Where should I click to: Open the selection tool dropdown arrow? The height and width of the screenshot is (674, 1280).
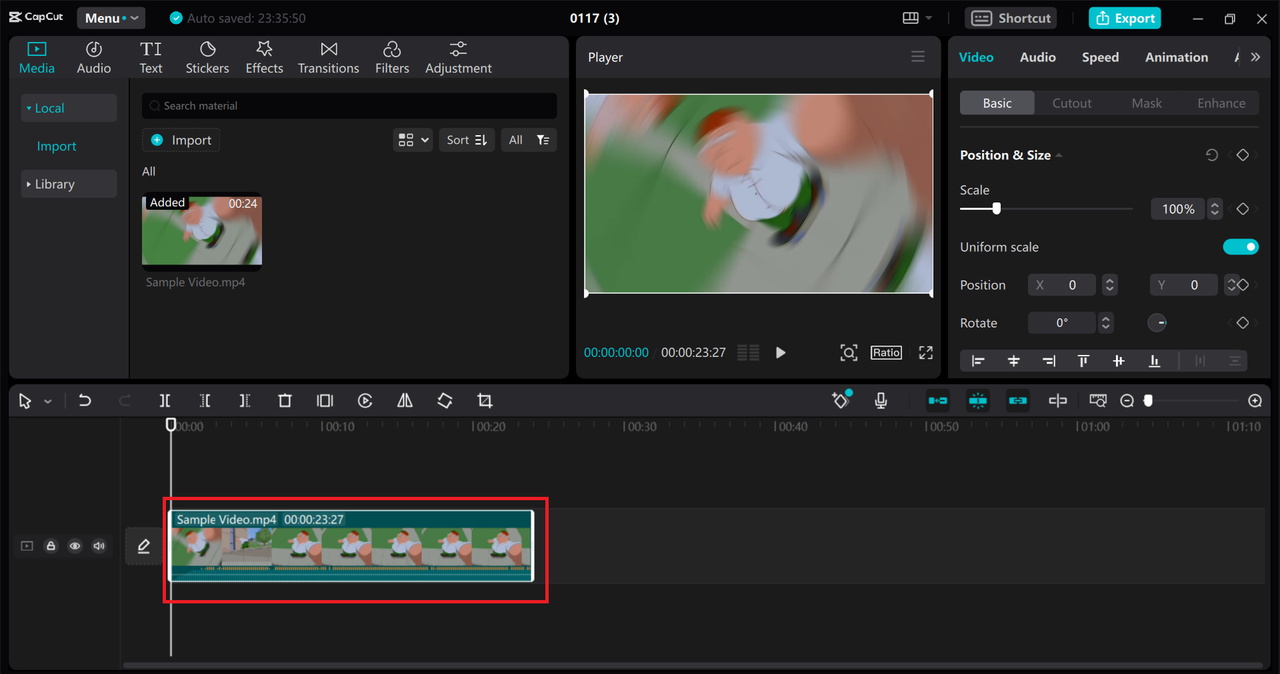coord(48,401)
